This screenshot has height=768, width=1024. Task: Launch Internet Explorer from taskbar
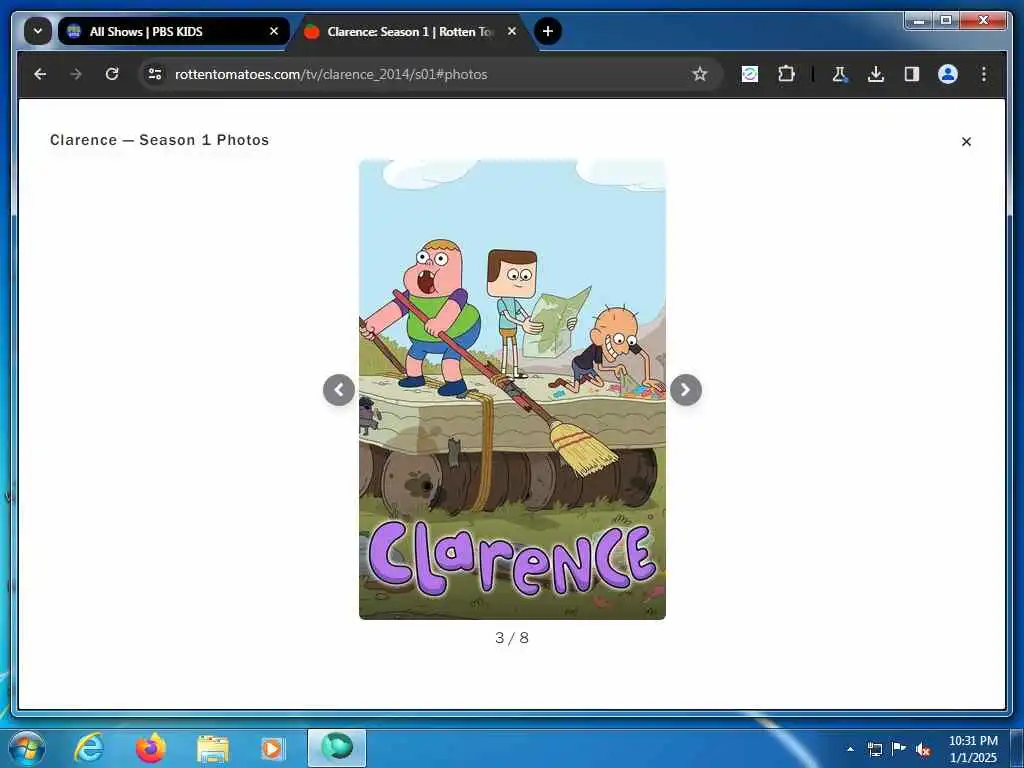pos(89,748)
